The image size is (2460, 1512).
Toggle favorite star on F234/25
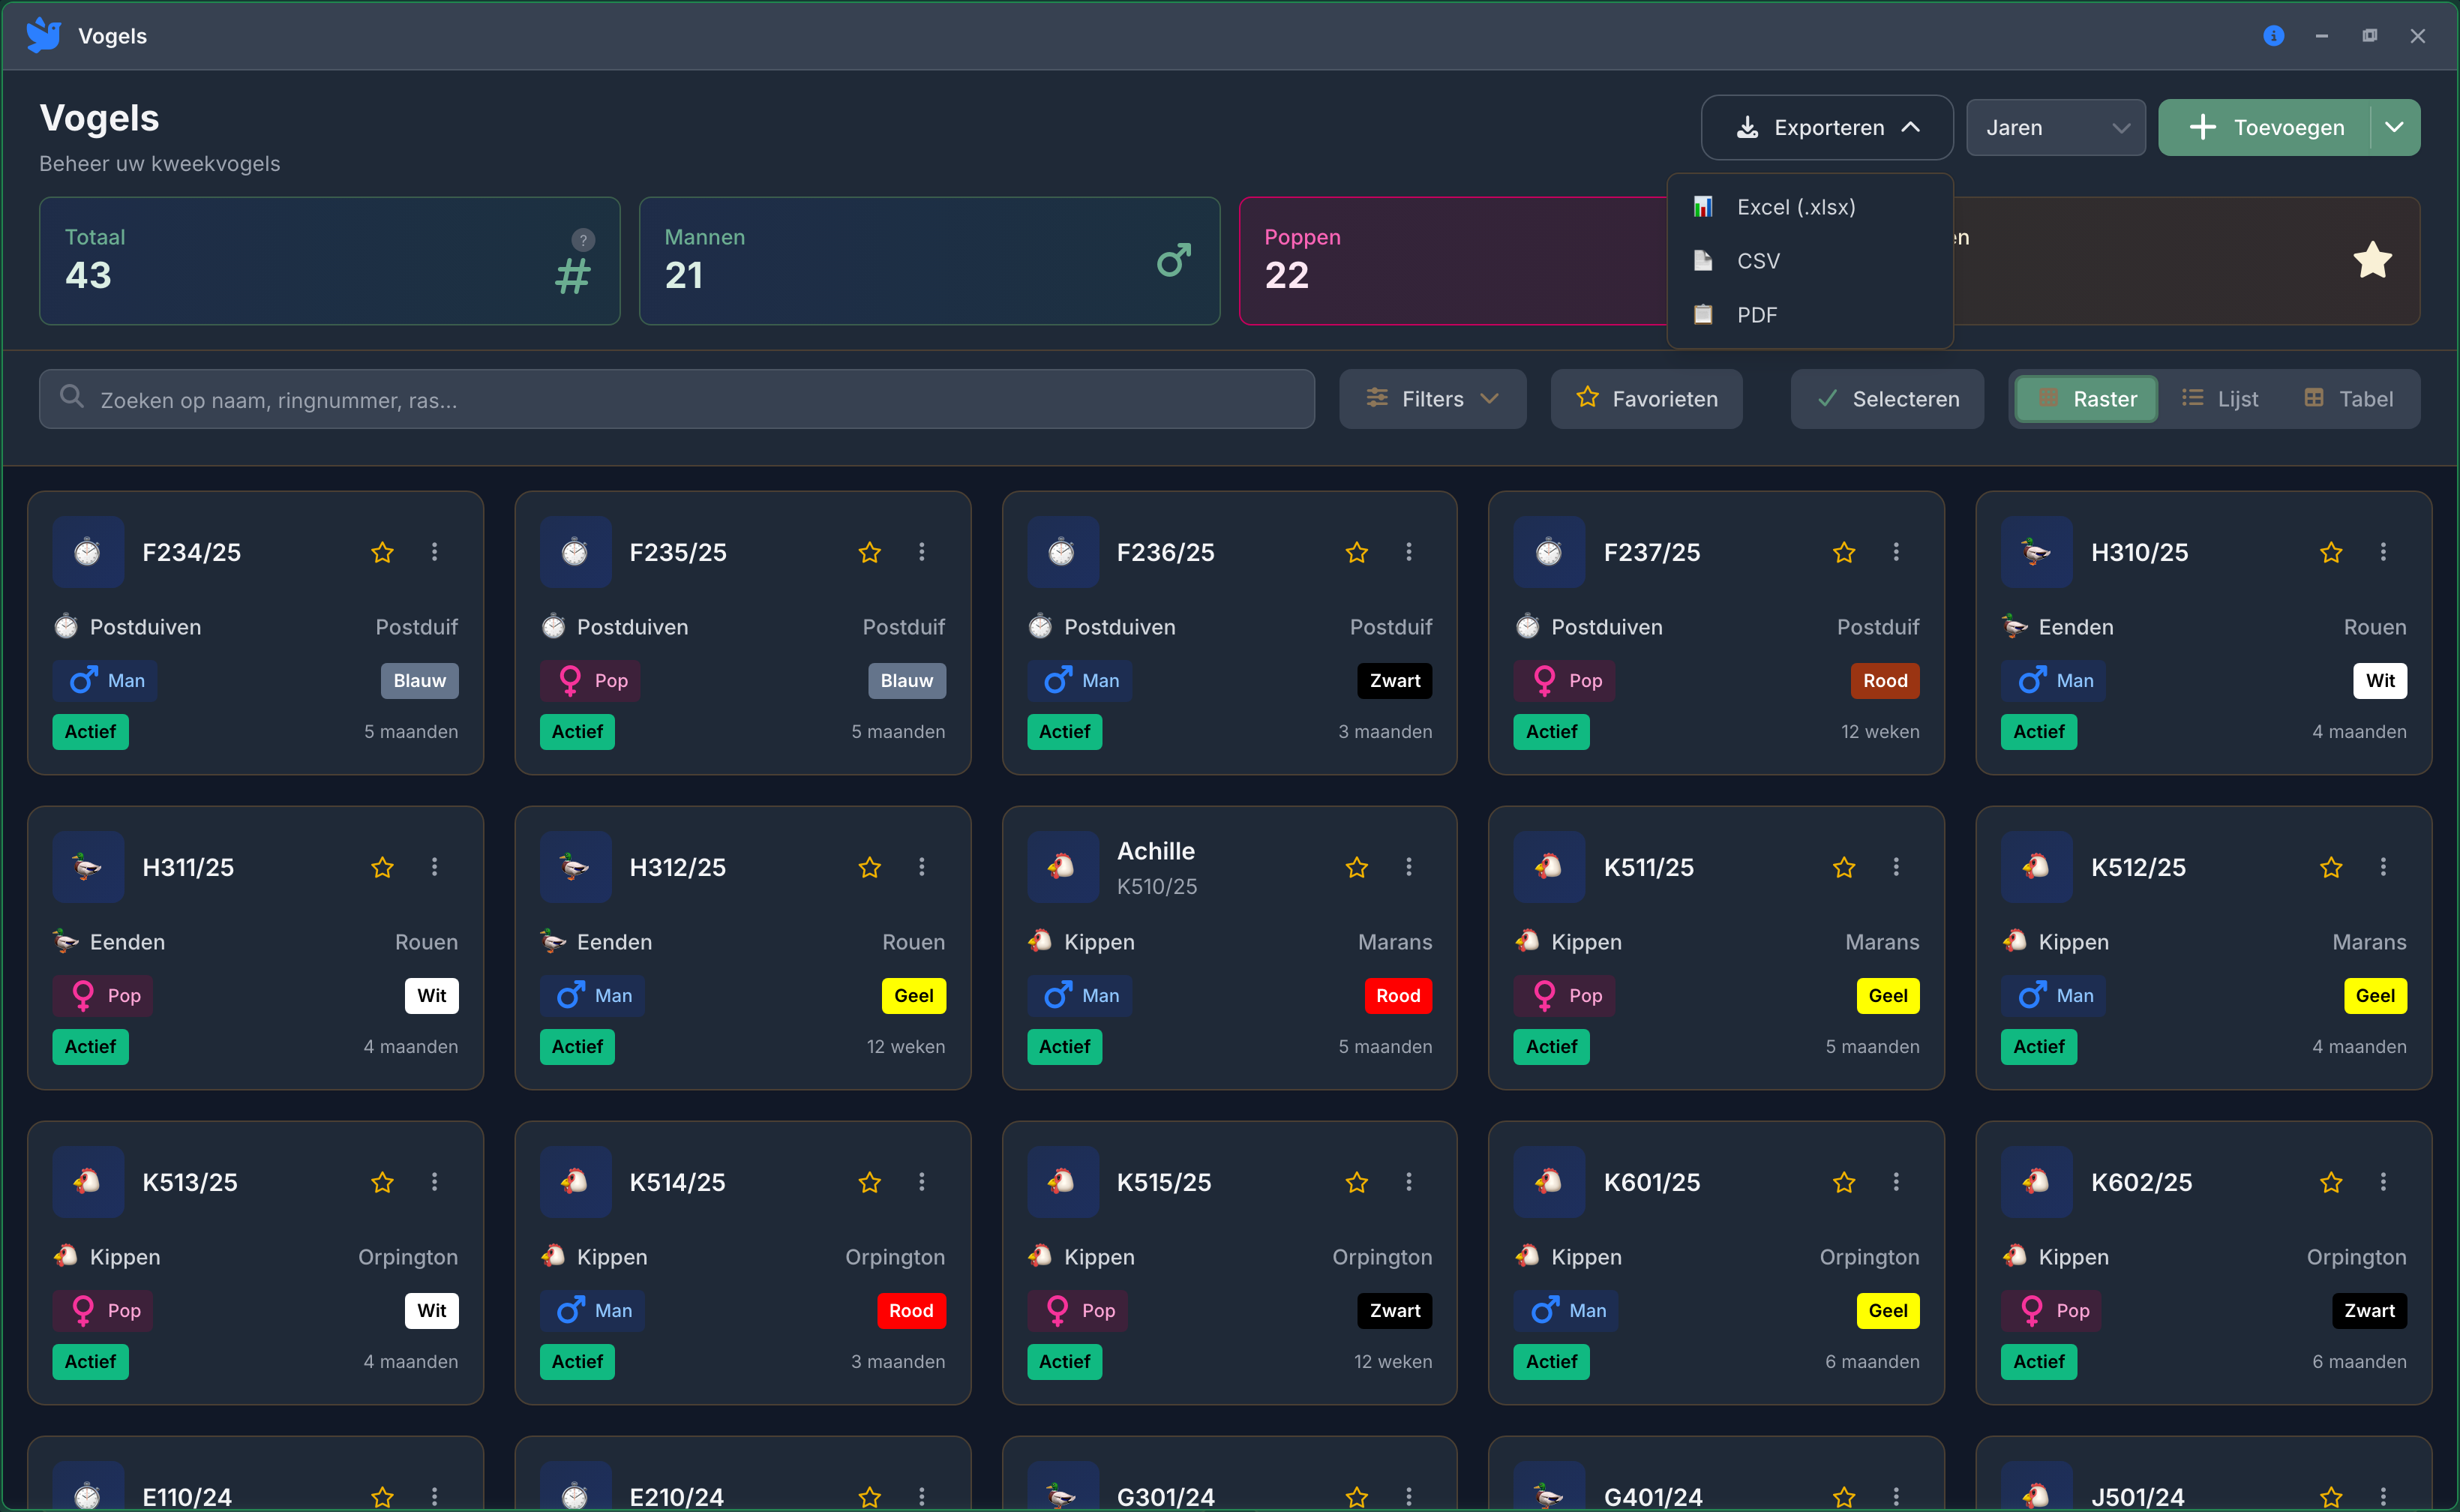pyautogui.click(x=382, y=552)
